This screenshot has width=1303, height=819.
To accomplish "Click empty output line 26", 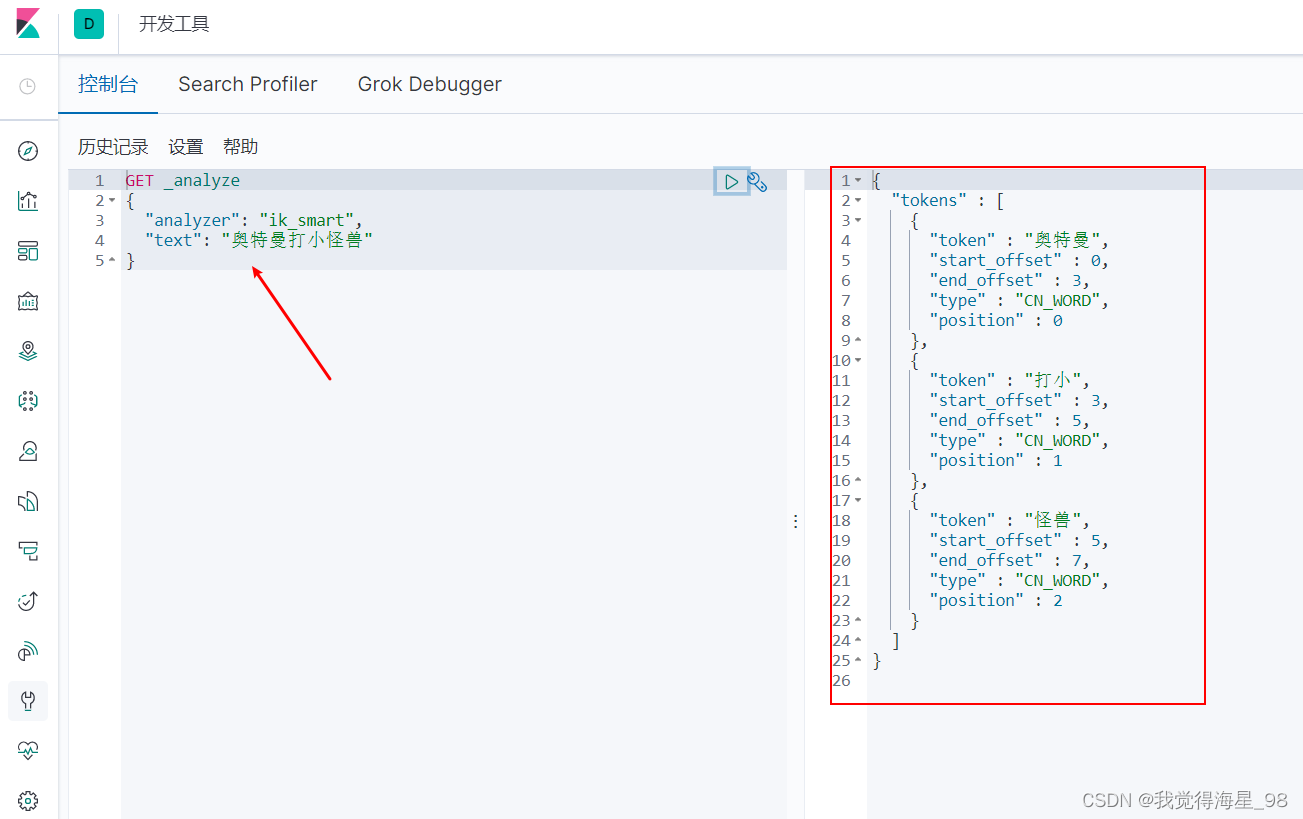I will coord(1085,681).
